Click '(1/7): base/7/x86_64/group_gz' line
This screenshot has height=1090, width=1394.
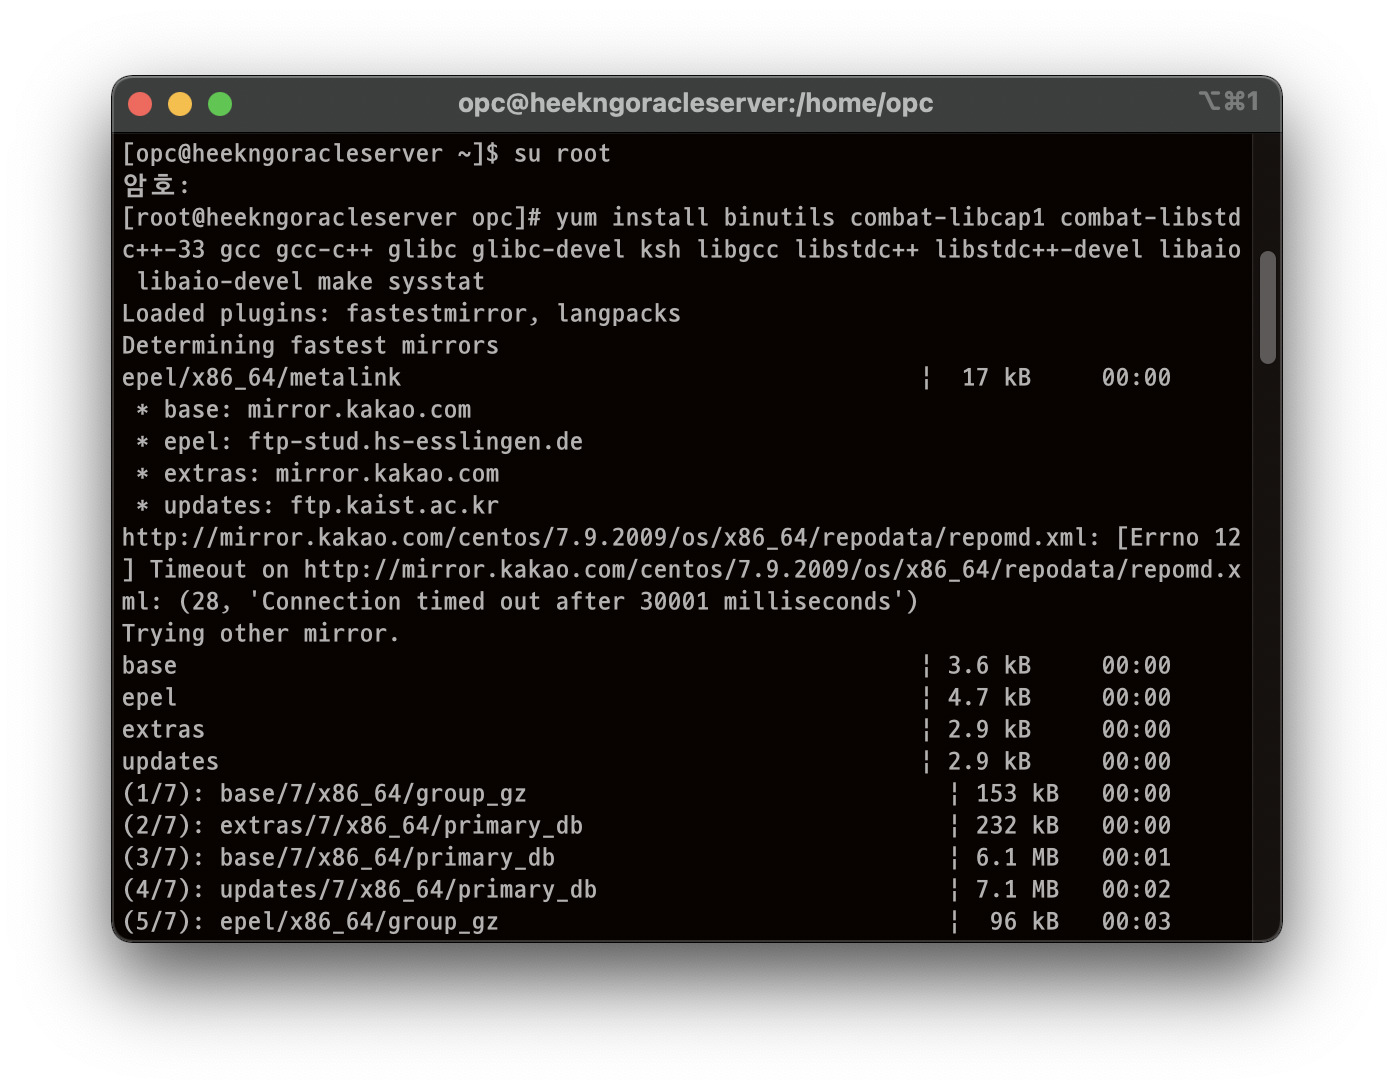(x=324, y=794)
